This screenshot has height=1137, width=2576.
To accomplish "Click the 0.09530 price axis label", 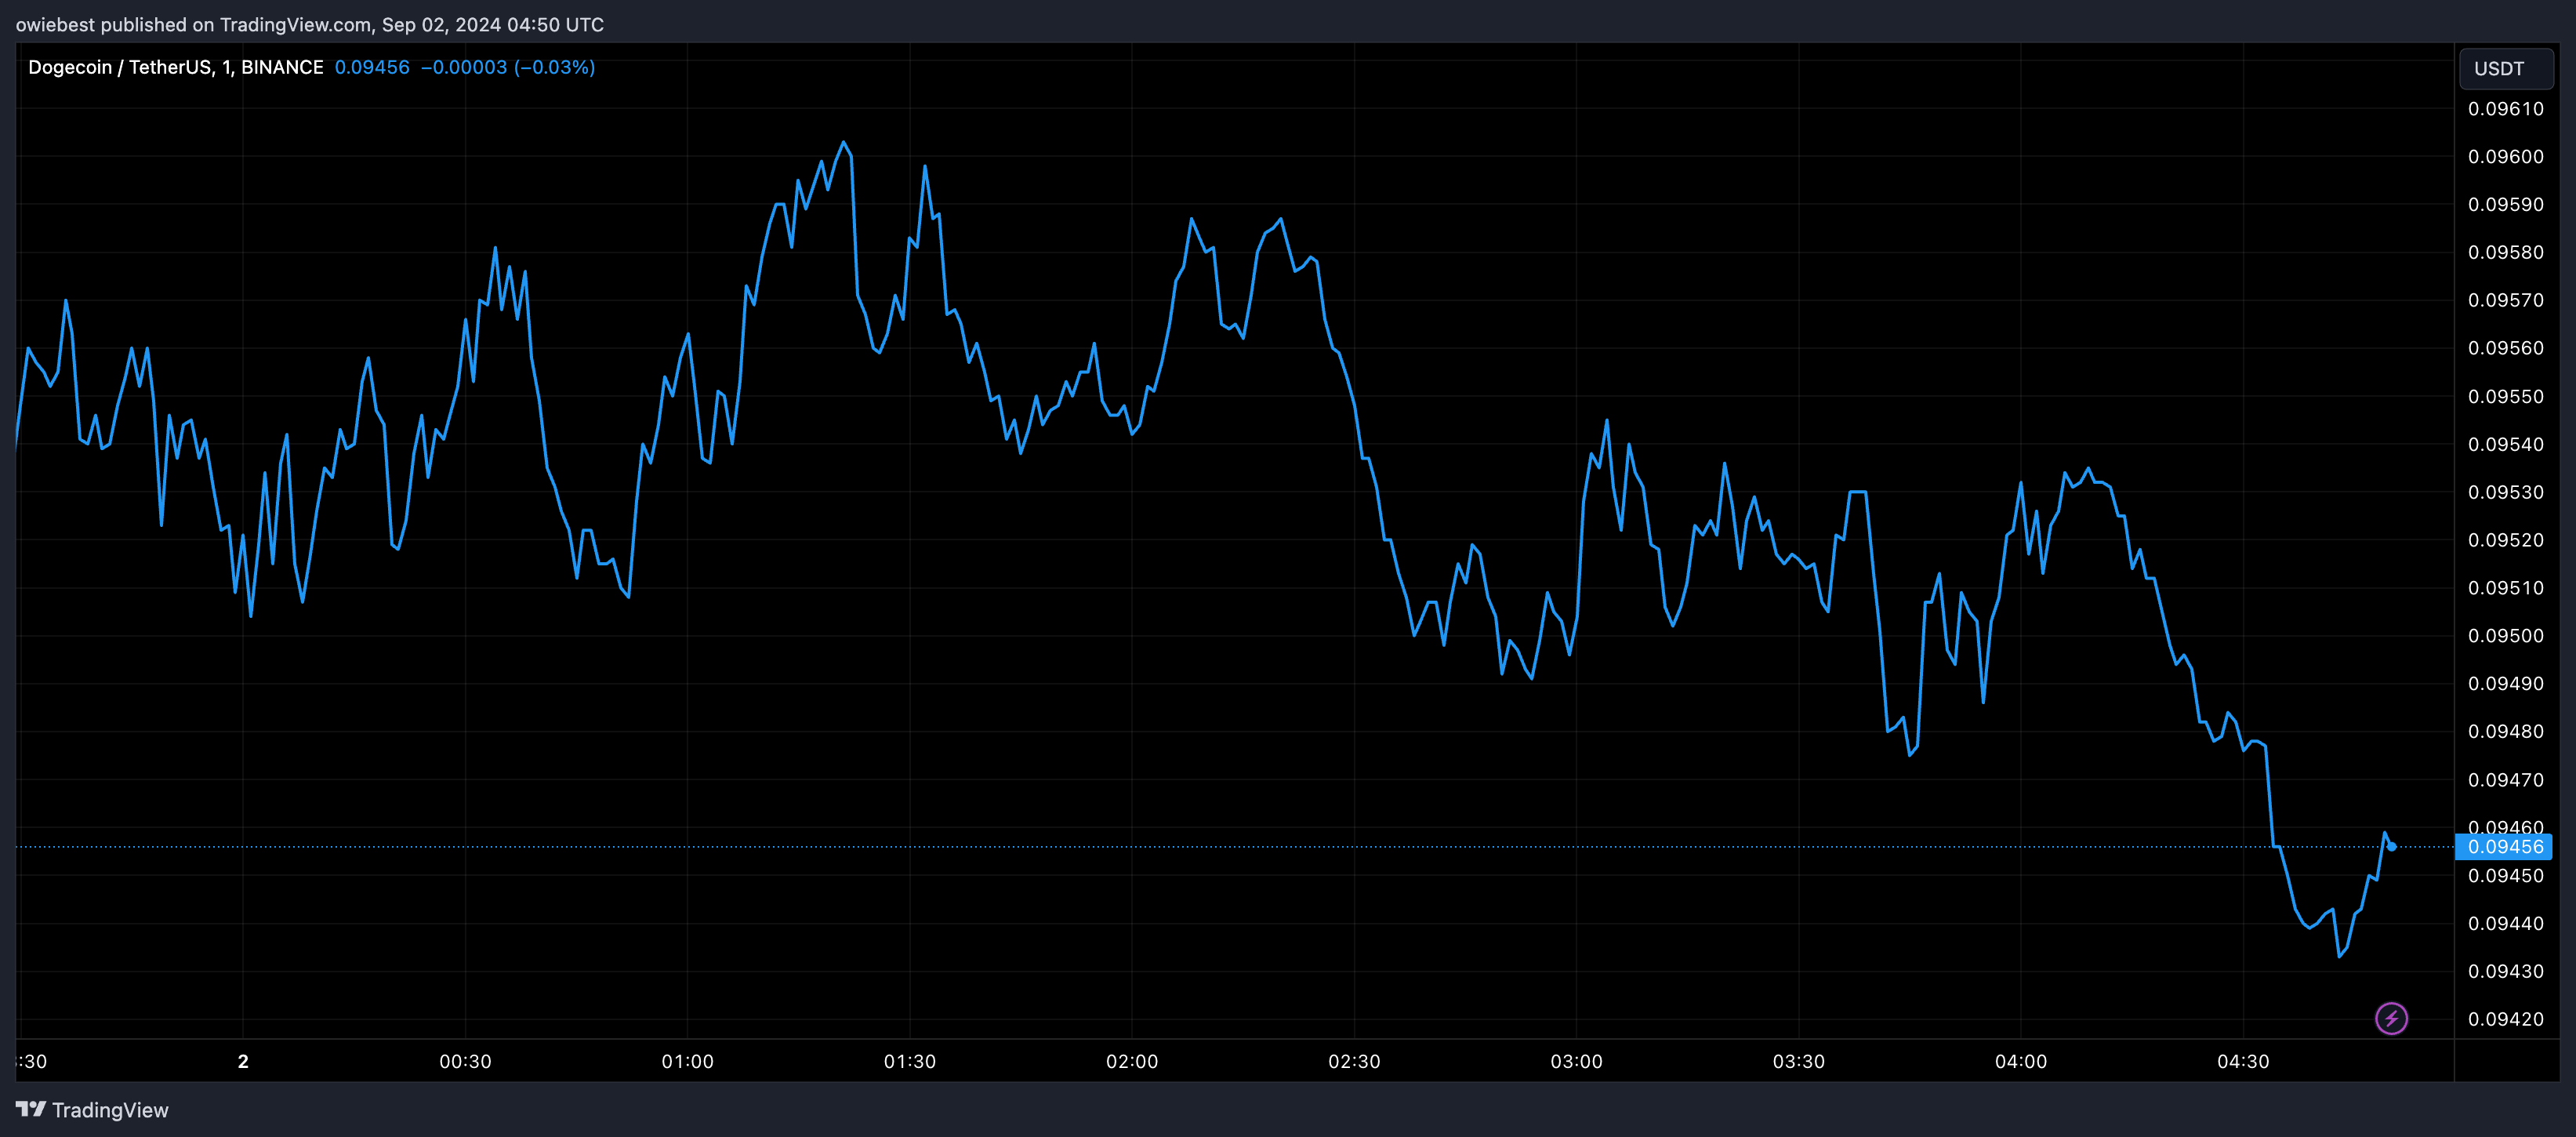I will pyautogui.click(x=2505, y=492).
